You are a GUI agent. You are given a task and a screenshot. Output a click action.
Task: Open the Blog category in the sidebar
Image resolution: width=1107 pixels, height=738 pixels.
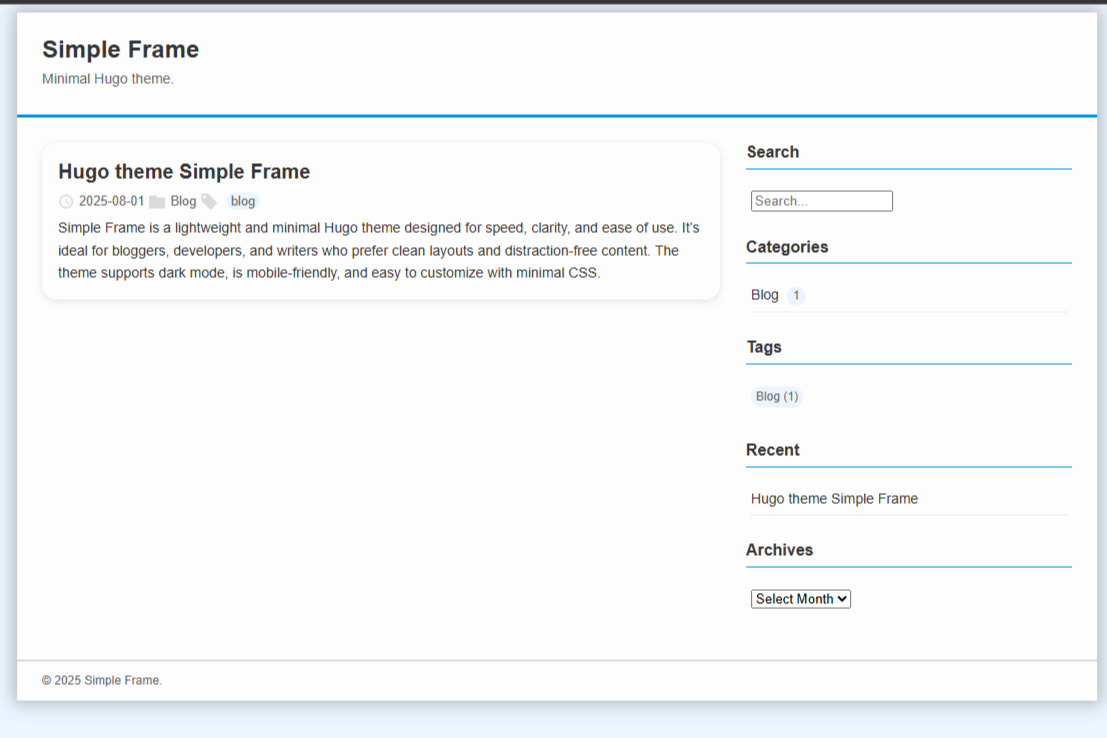click(x=765, y=295)
